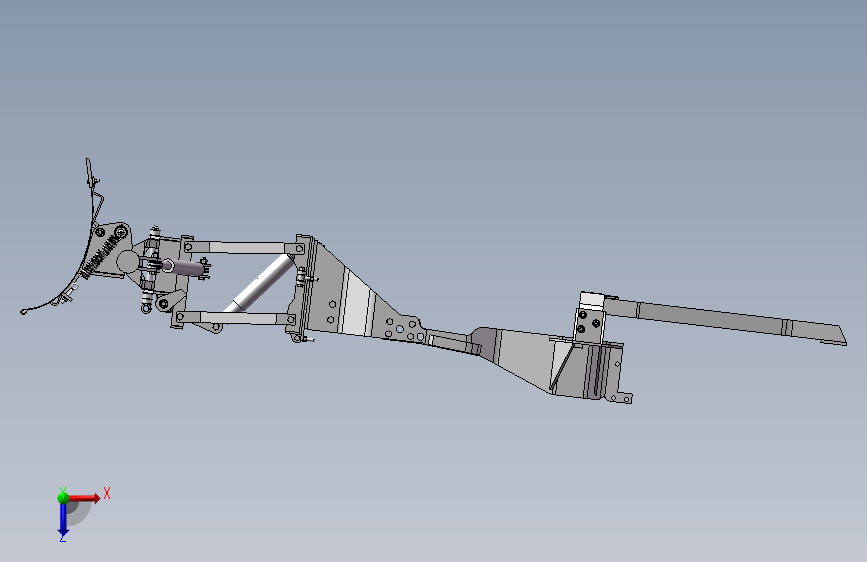Select the lower horizontal link arm

tap(234, 318)
